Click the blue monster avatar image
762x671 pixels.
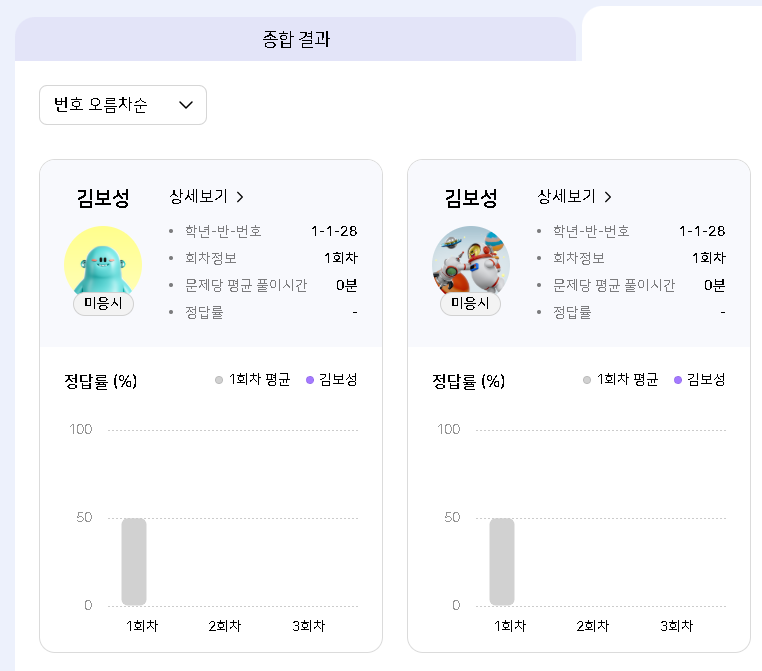click(102, 263)
